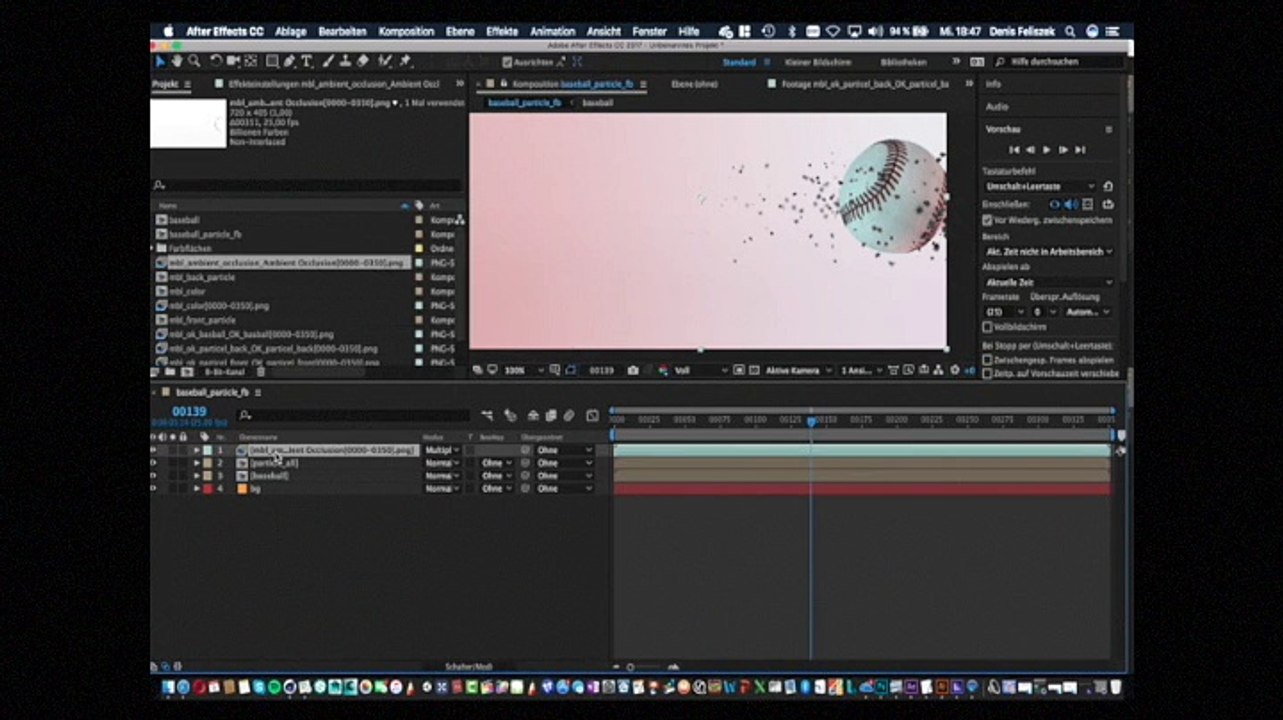Toggle audio inclusion speaker in Vorschau panel
Screen dimensions: 1283x720
click(1070, 204)
